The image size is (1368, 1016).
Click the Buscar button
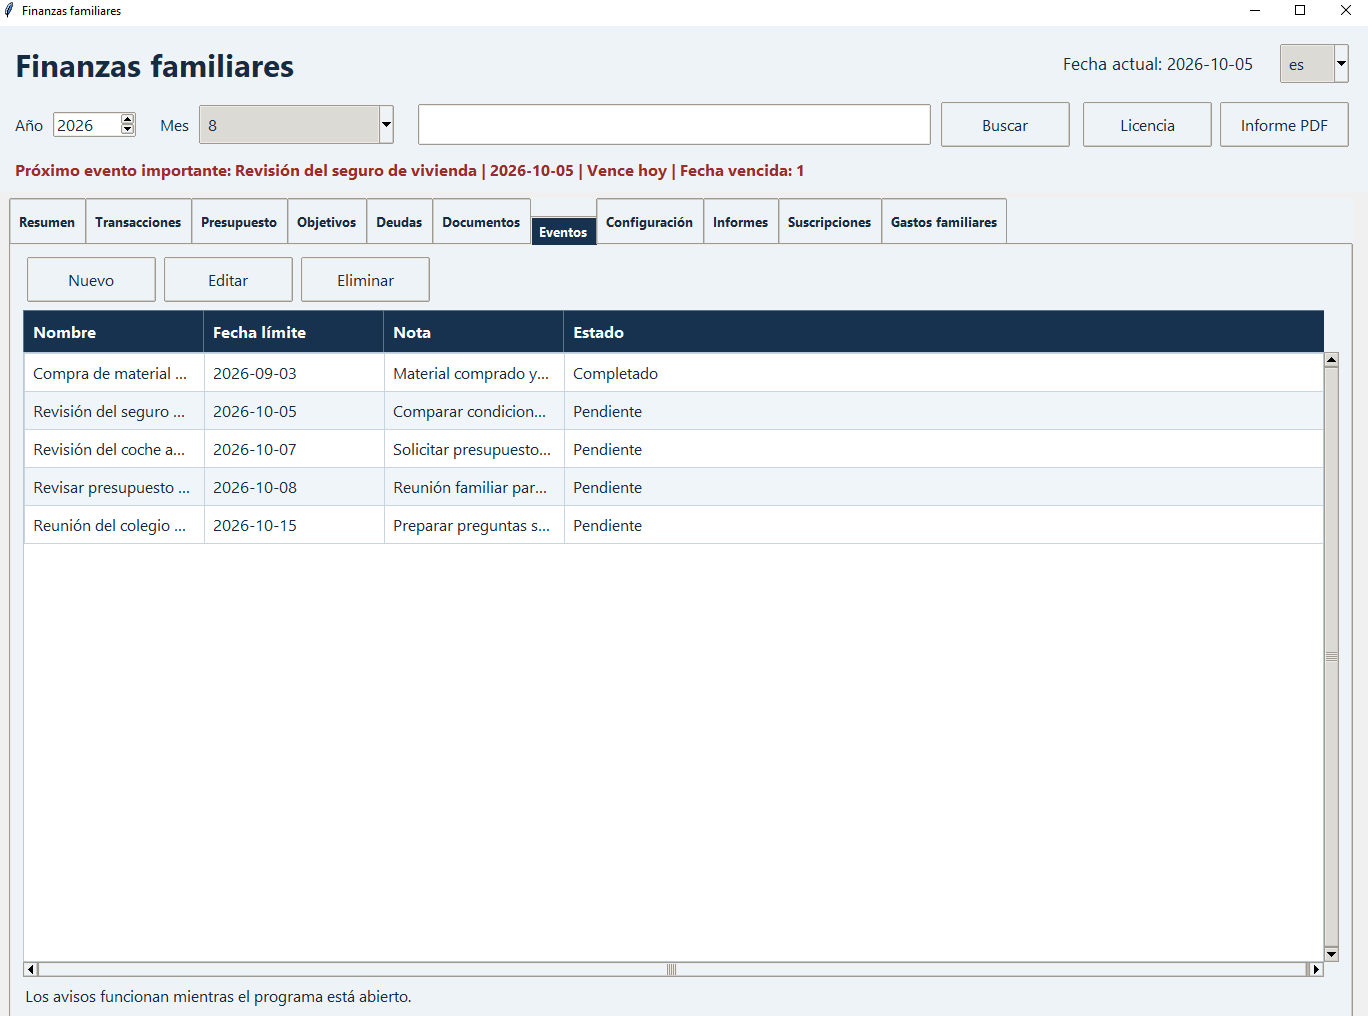pyautogui.click(x=1005, y=125)
